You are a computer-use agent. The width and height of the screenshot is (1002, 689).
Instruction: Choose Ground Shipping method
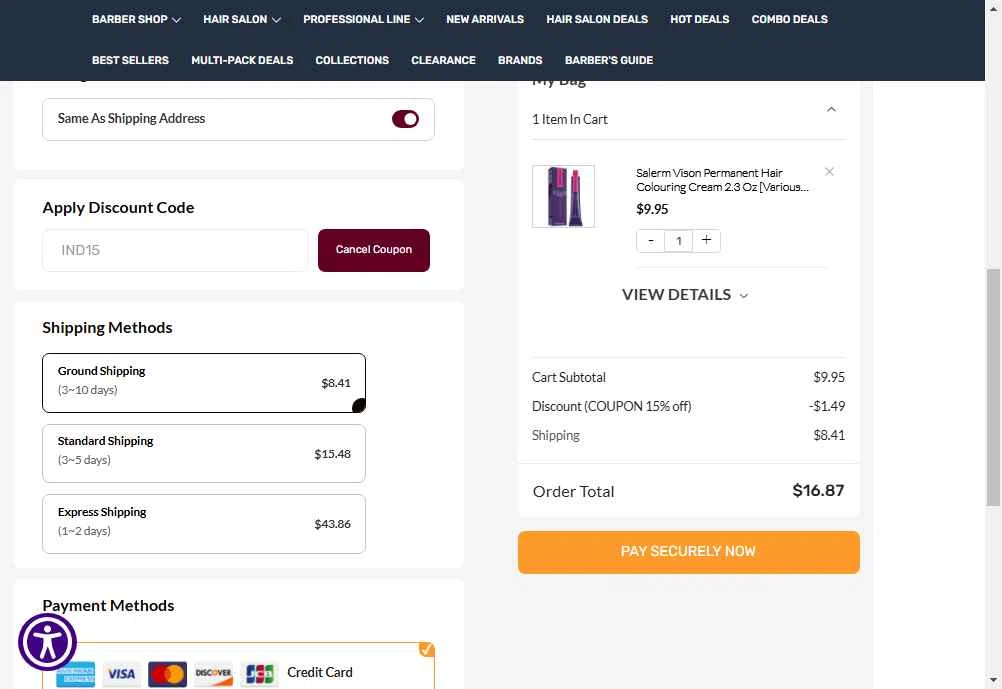tap(204, 383)
